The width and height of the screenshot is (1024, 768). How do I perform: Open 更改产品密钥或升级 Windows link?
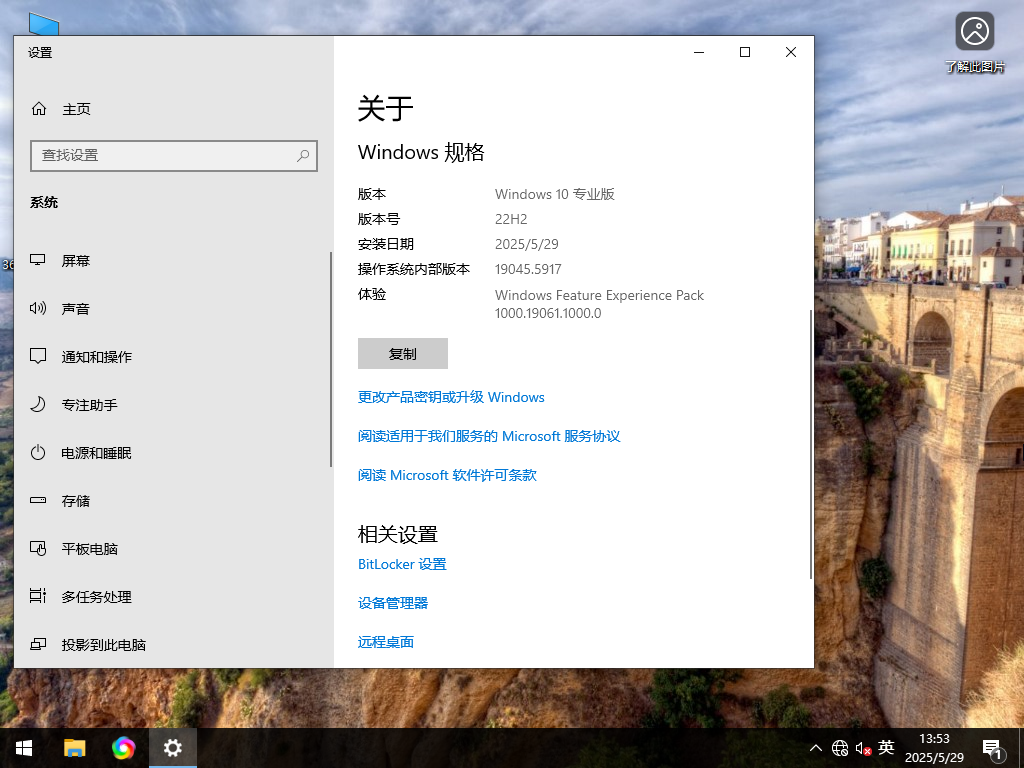tap(450, 397)
